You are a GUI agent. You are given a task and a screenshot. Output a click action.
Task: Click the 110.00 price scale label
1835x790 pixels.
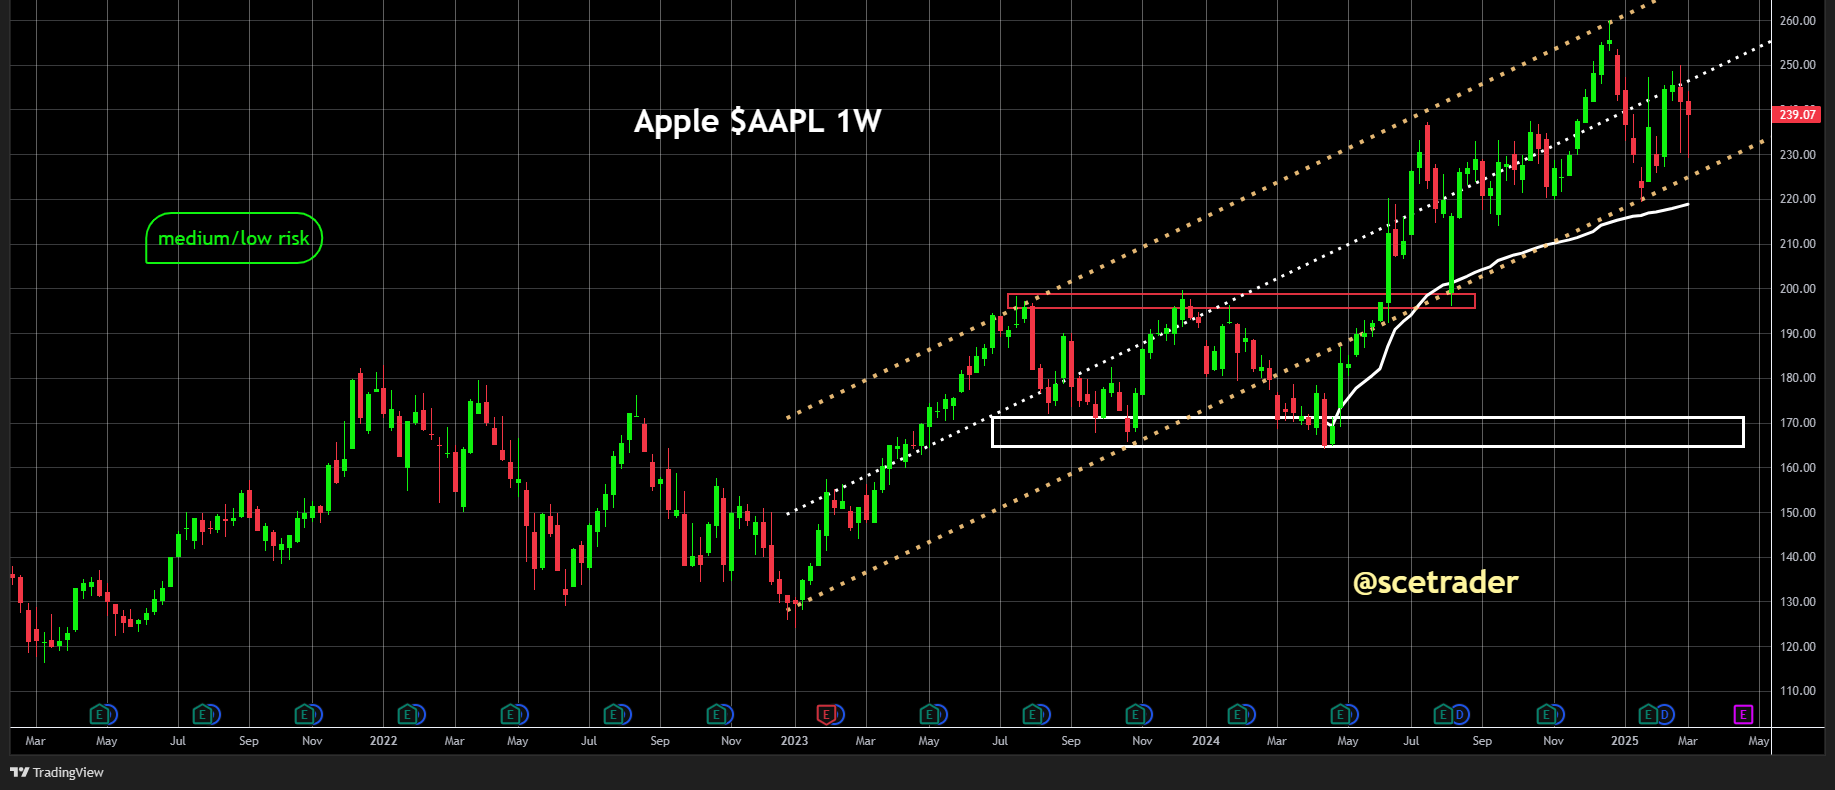pyautogui.click(x=1797, y=691)
